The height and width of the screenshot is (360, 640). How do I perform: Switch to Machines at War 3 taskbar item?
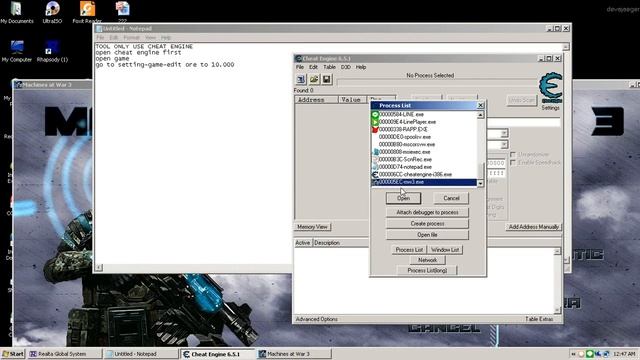294,354
